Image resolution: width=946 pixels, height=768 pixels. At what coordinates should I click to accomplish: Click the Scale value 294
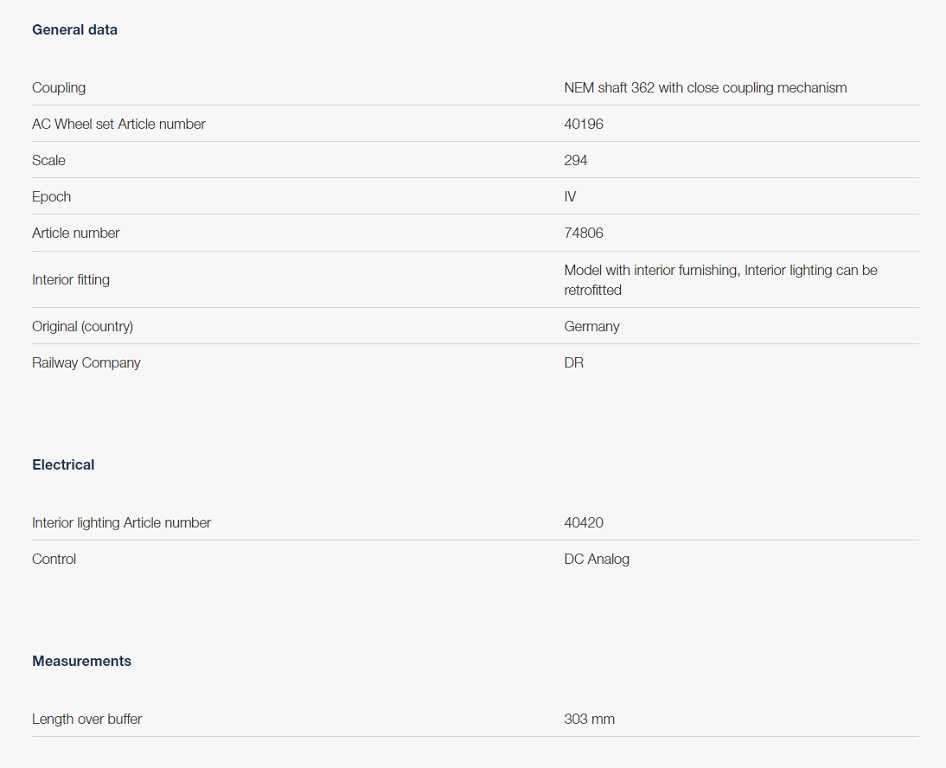[576, 160]
